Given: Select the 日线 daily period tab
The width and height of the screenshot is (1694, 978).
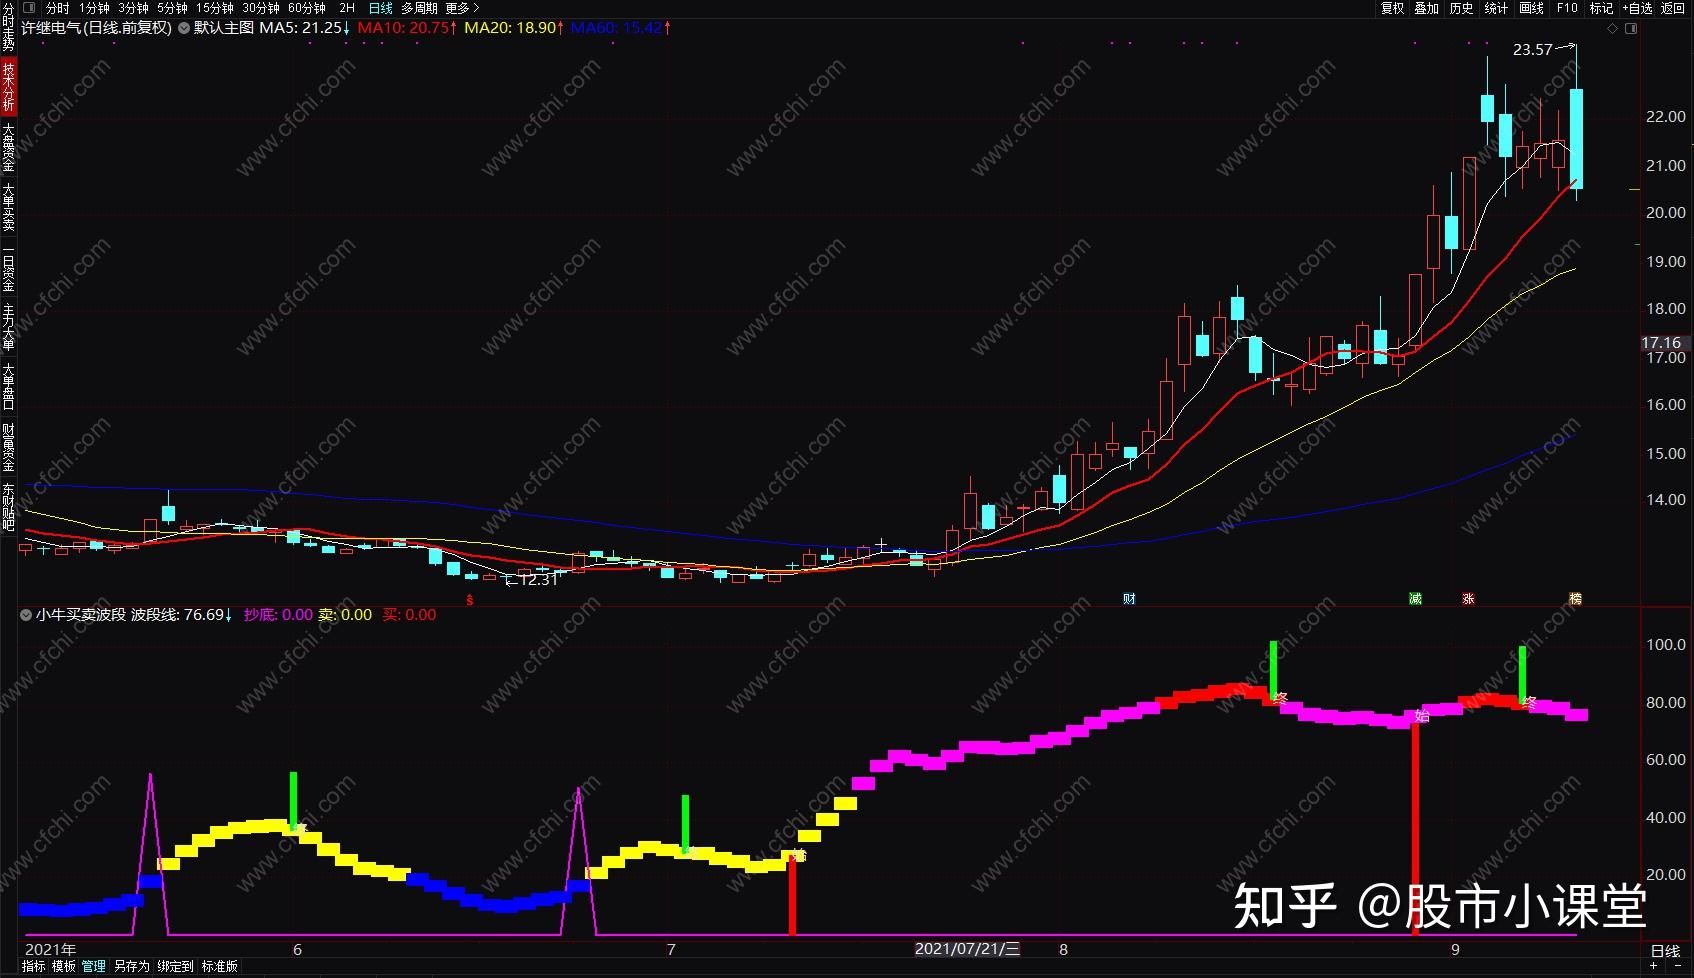Looking at the screenshot, I should point(381,8).
